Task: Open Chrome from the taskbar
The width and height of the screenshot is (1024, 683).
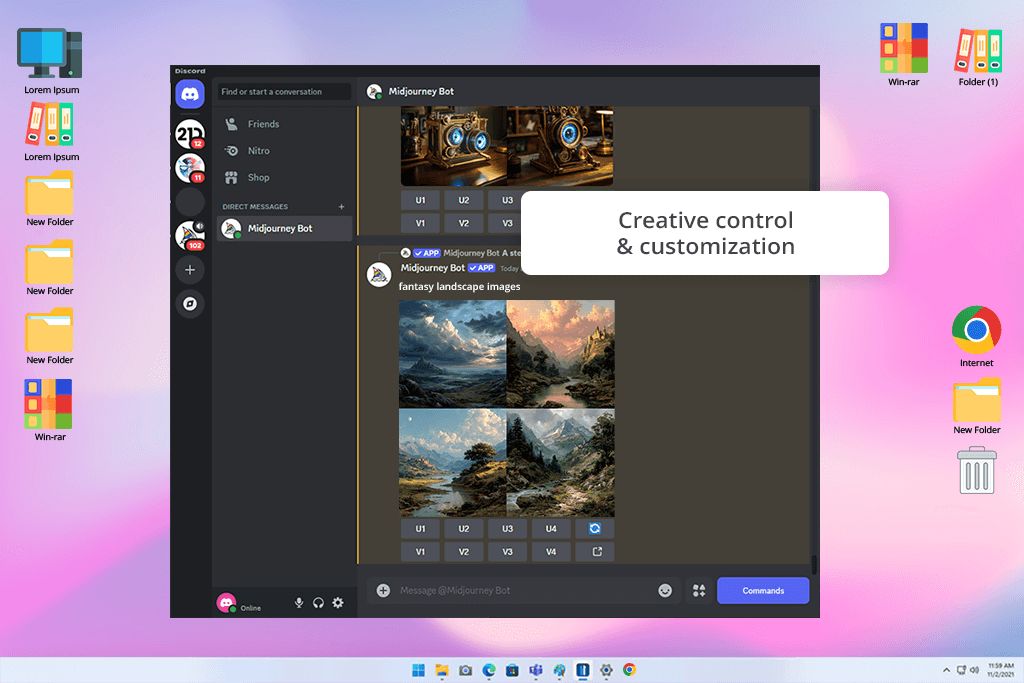Action: click(630, 670)
